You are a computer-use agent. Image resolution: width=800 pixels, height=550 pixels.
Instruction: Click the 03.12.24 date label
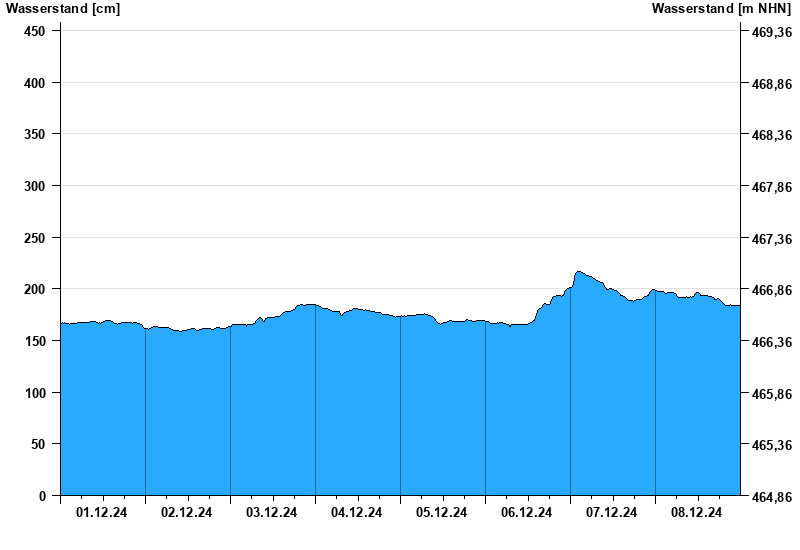point(271,512)
